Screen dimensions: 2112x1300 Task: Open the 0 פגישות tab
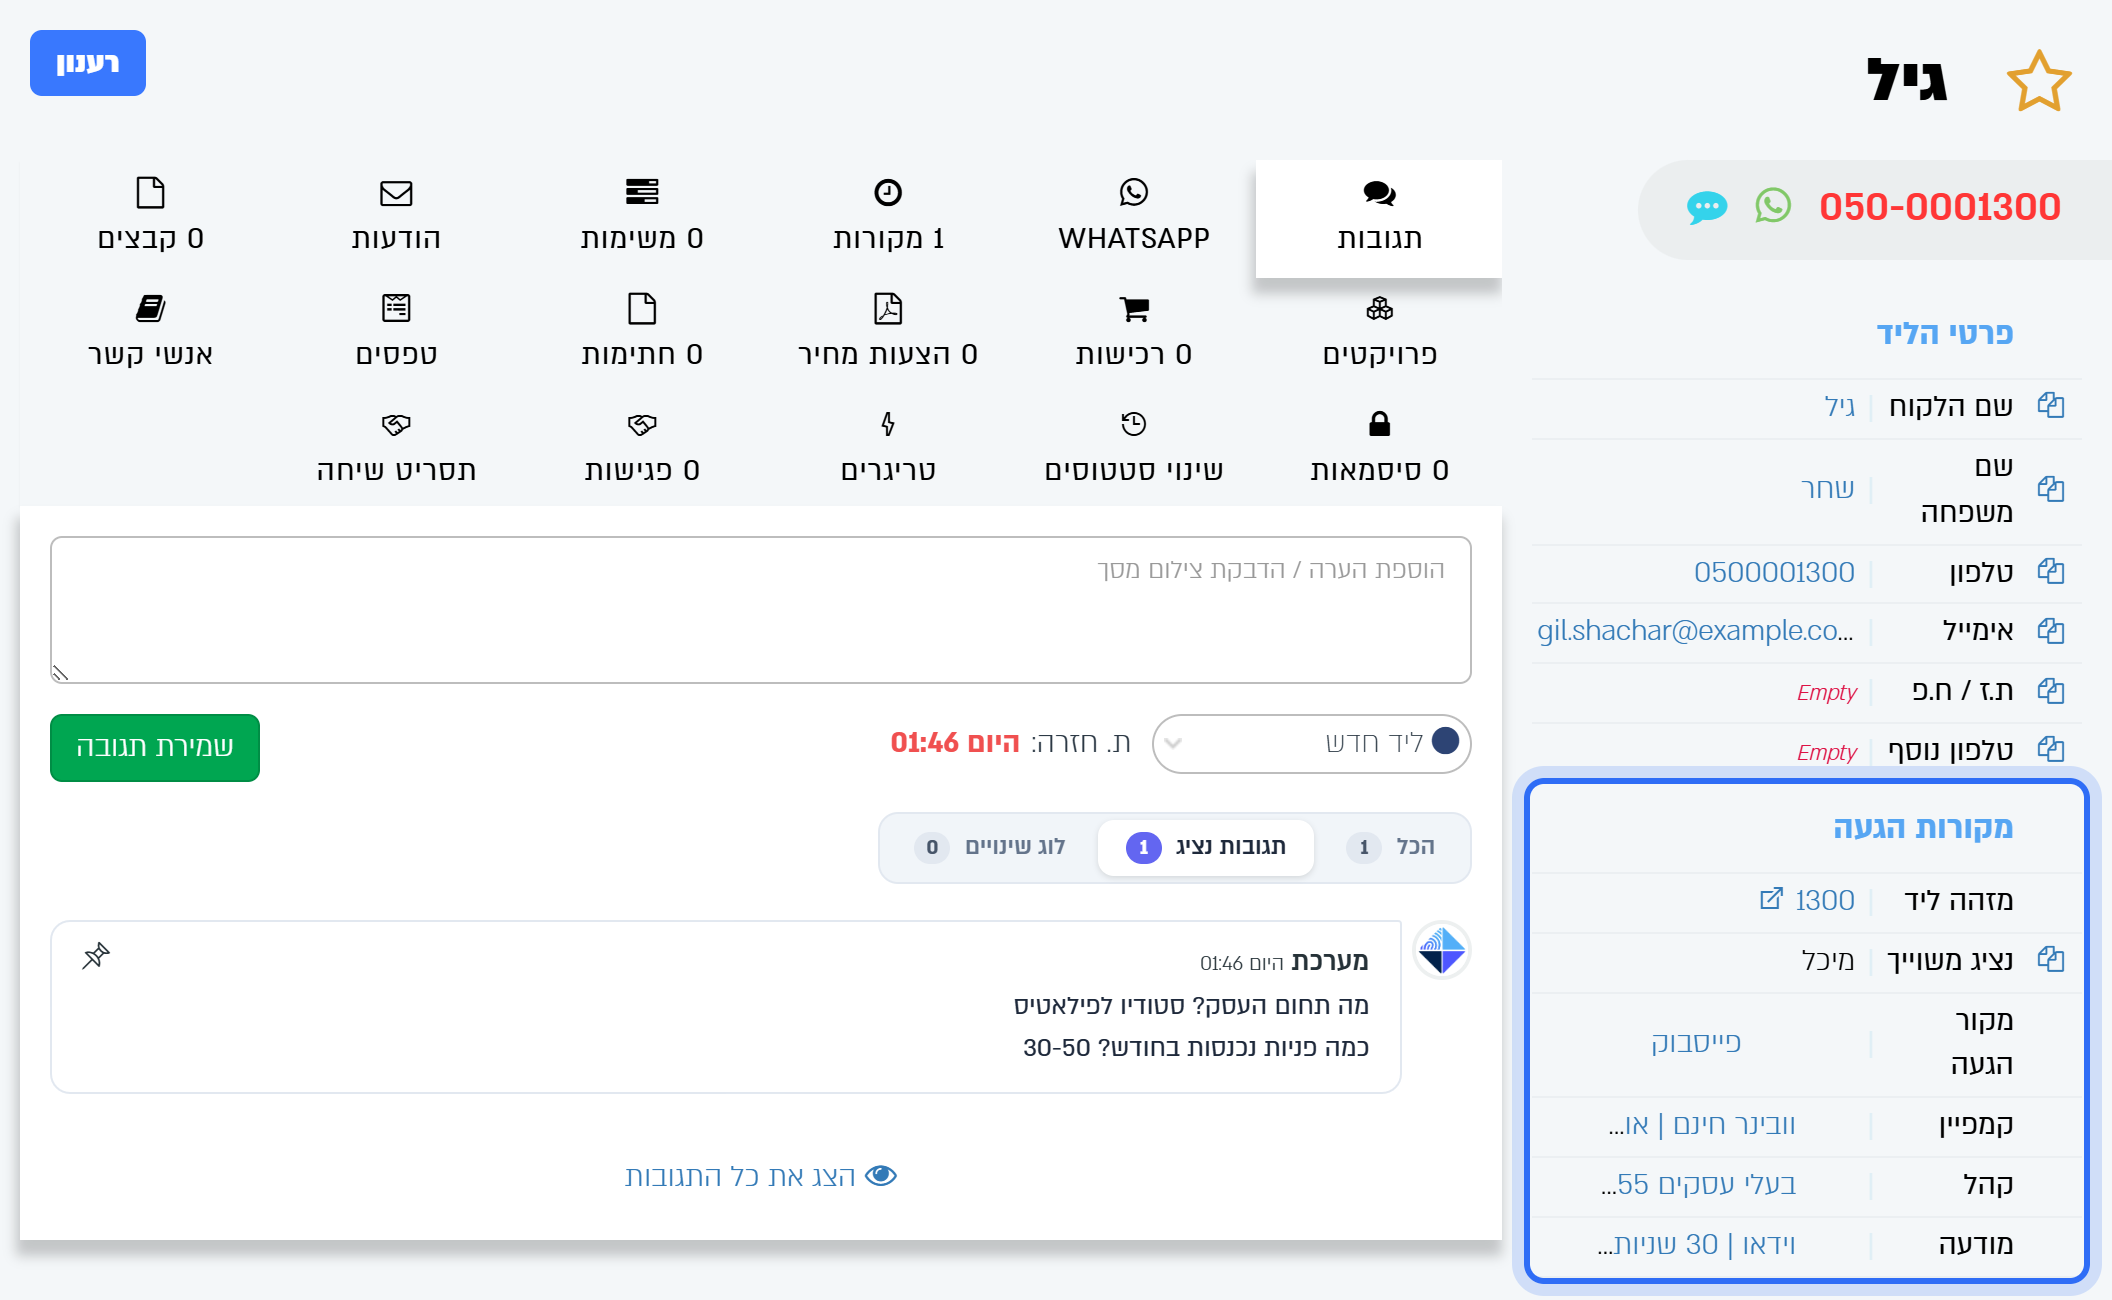click(642, 450)
